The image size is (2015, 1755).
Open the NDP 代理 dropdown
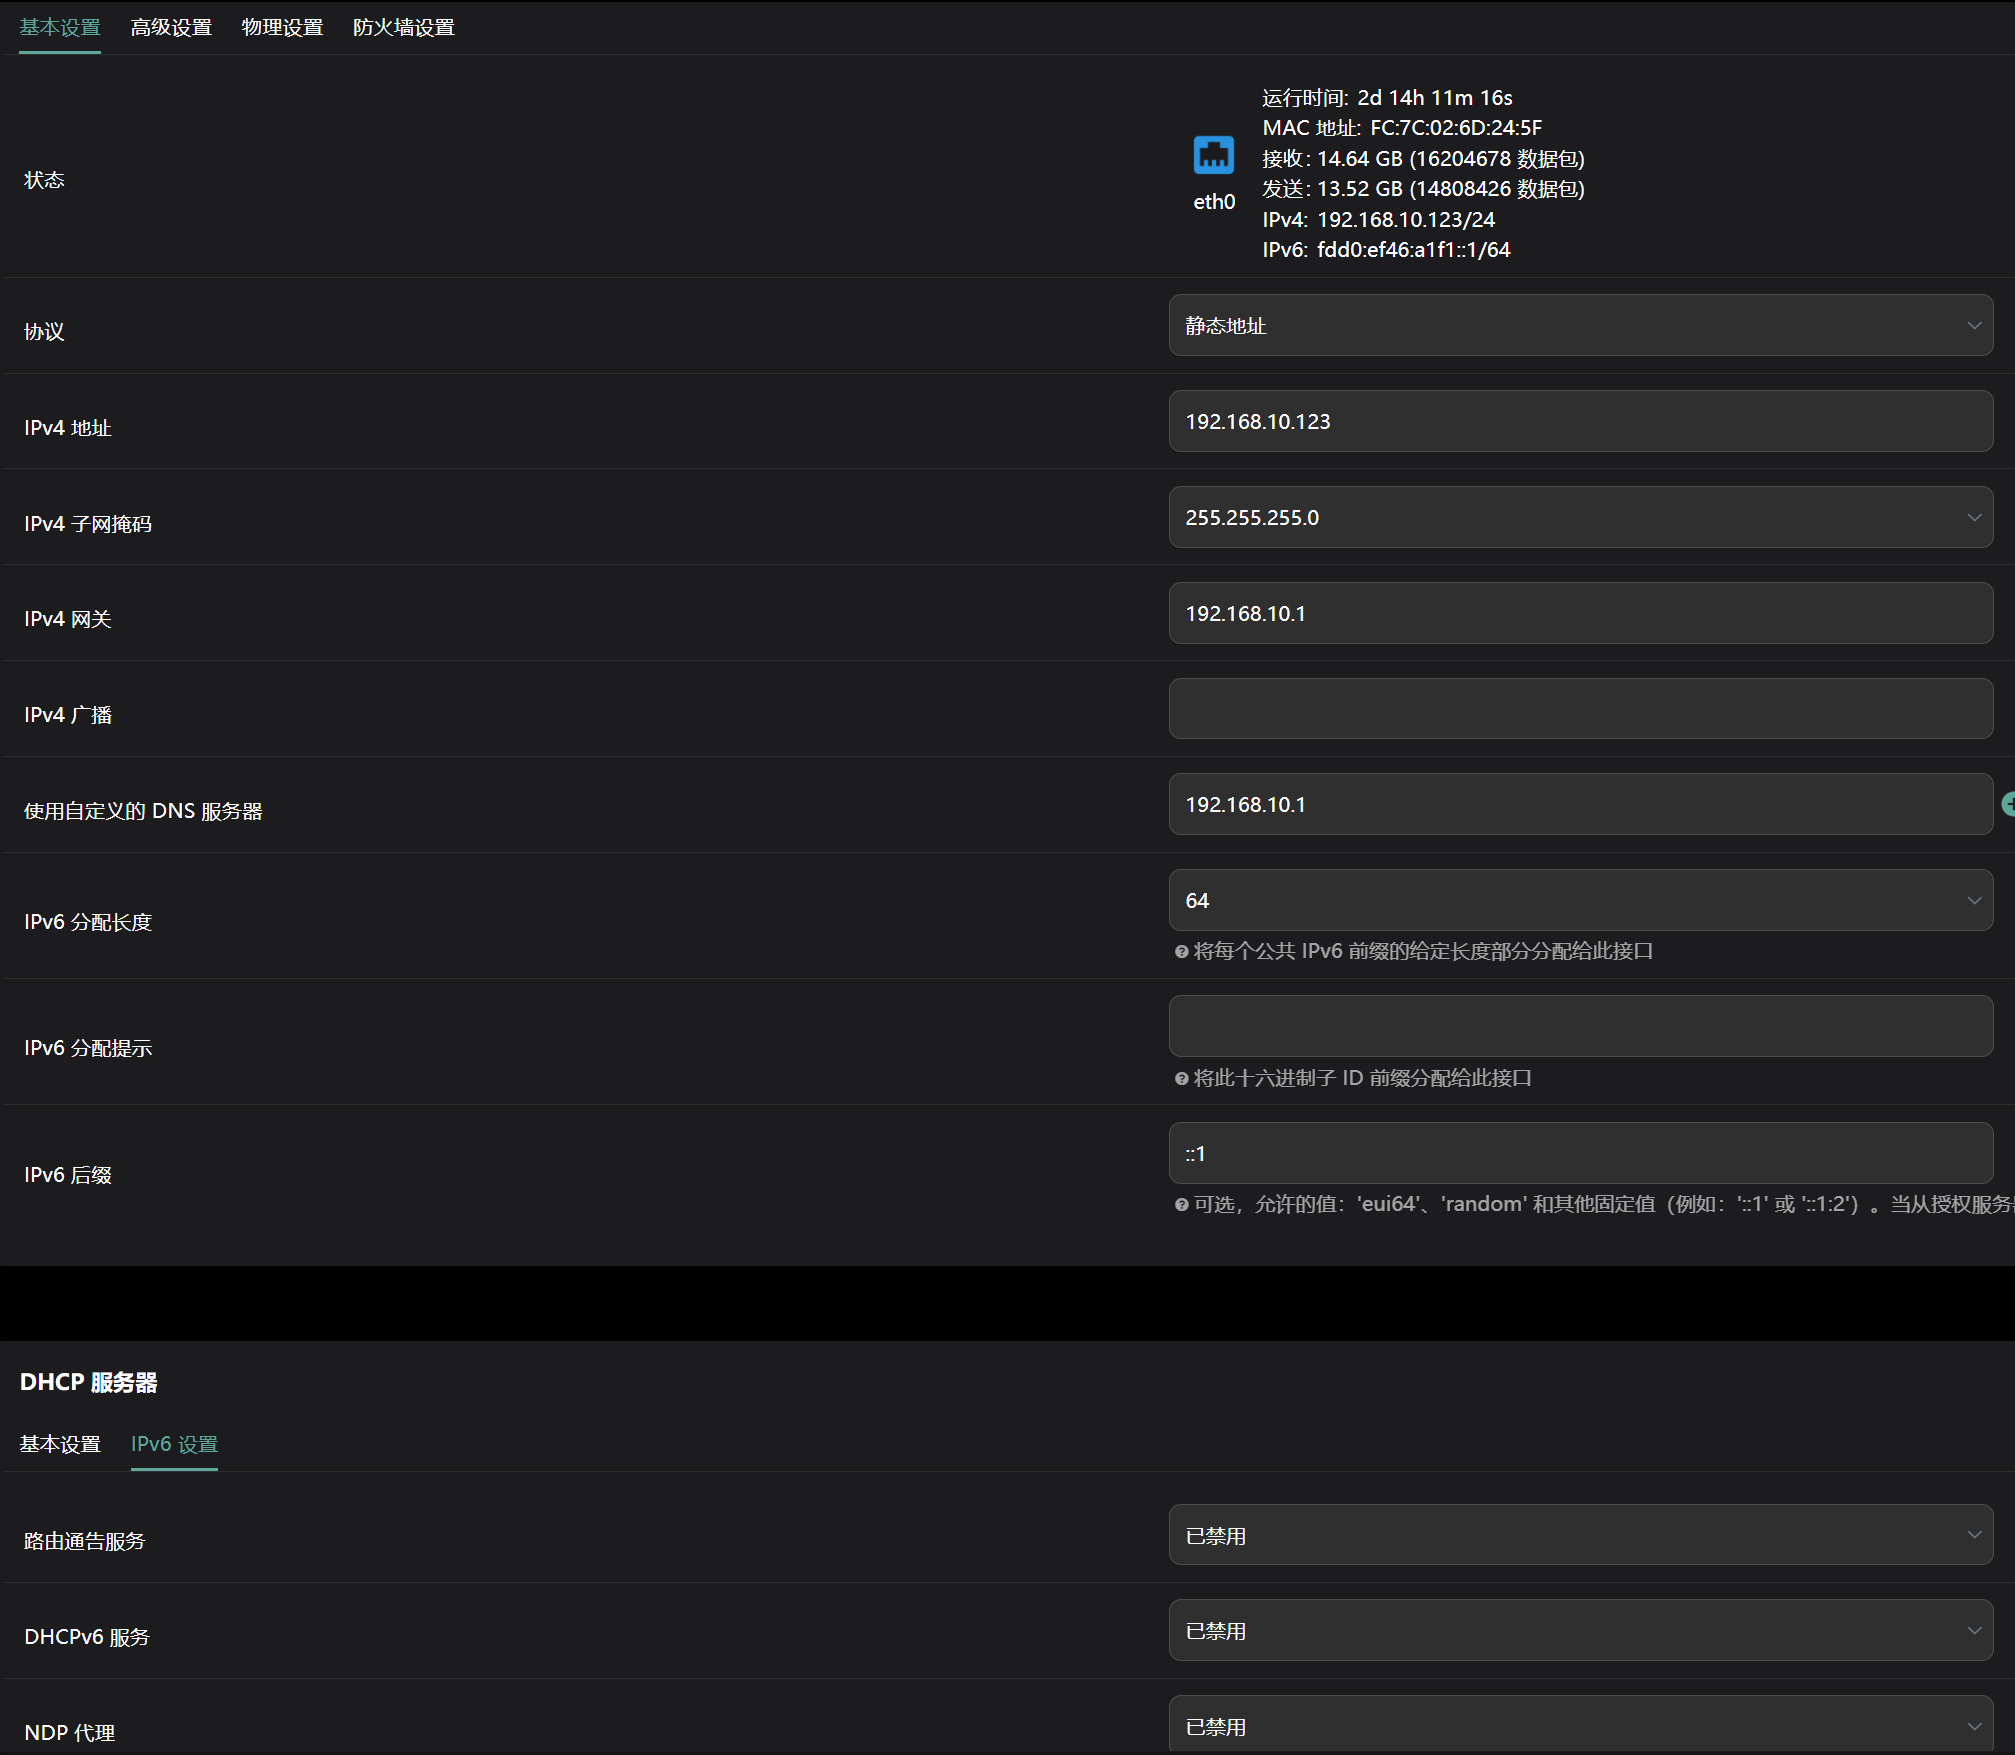(1580, 1726)
